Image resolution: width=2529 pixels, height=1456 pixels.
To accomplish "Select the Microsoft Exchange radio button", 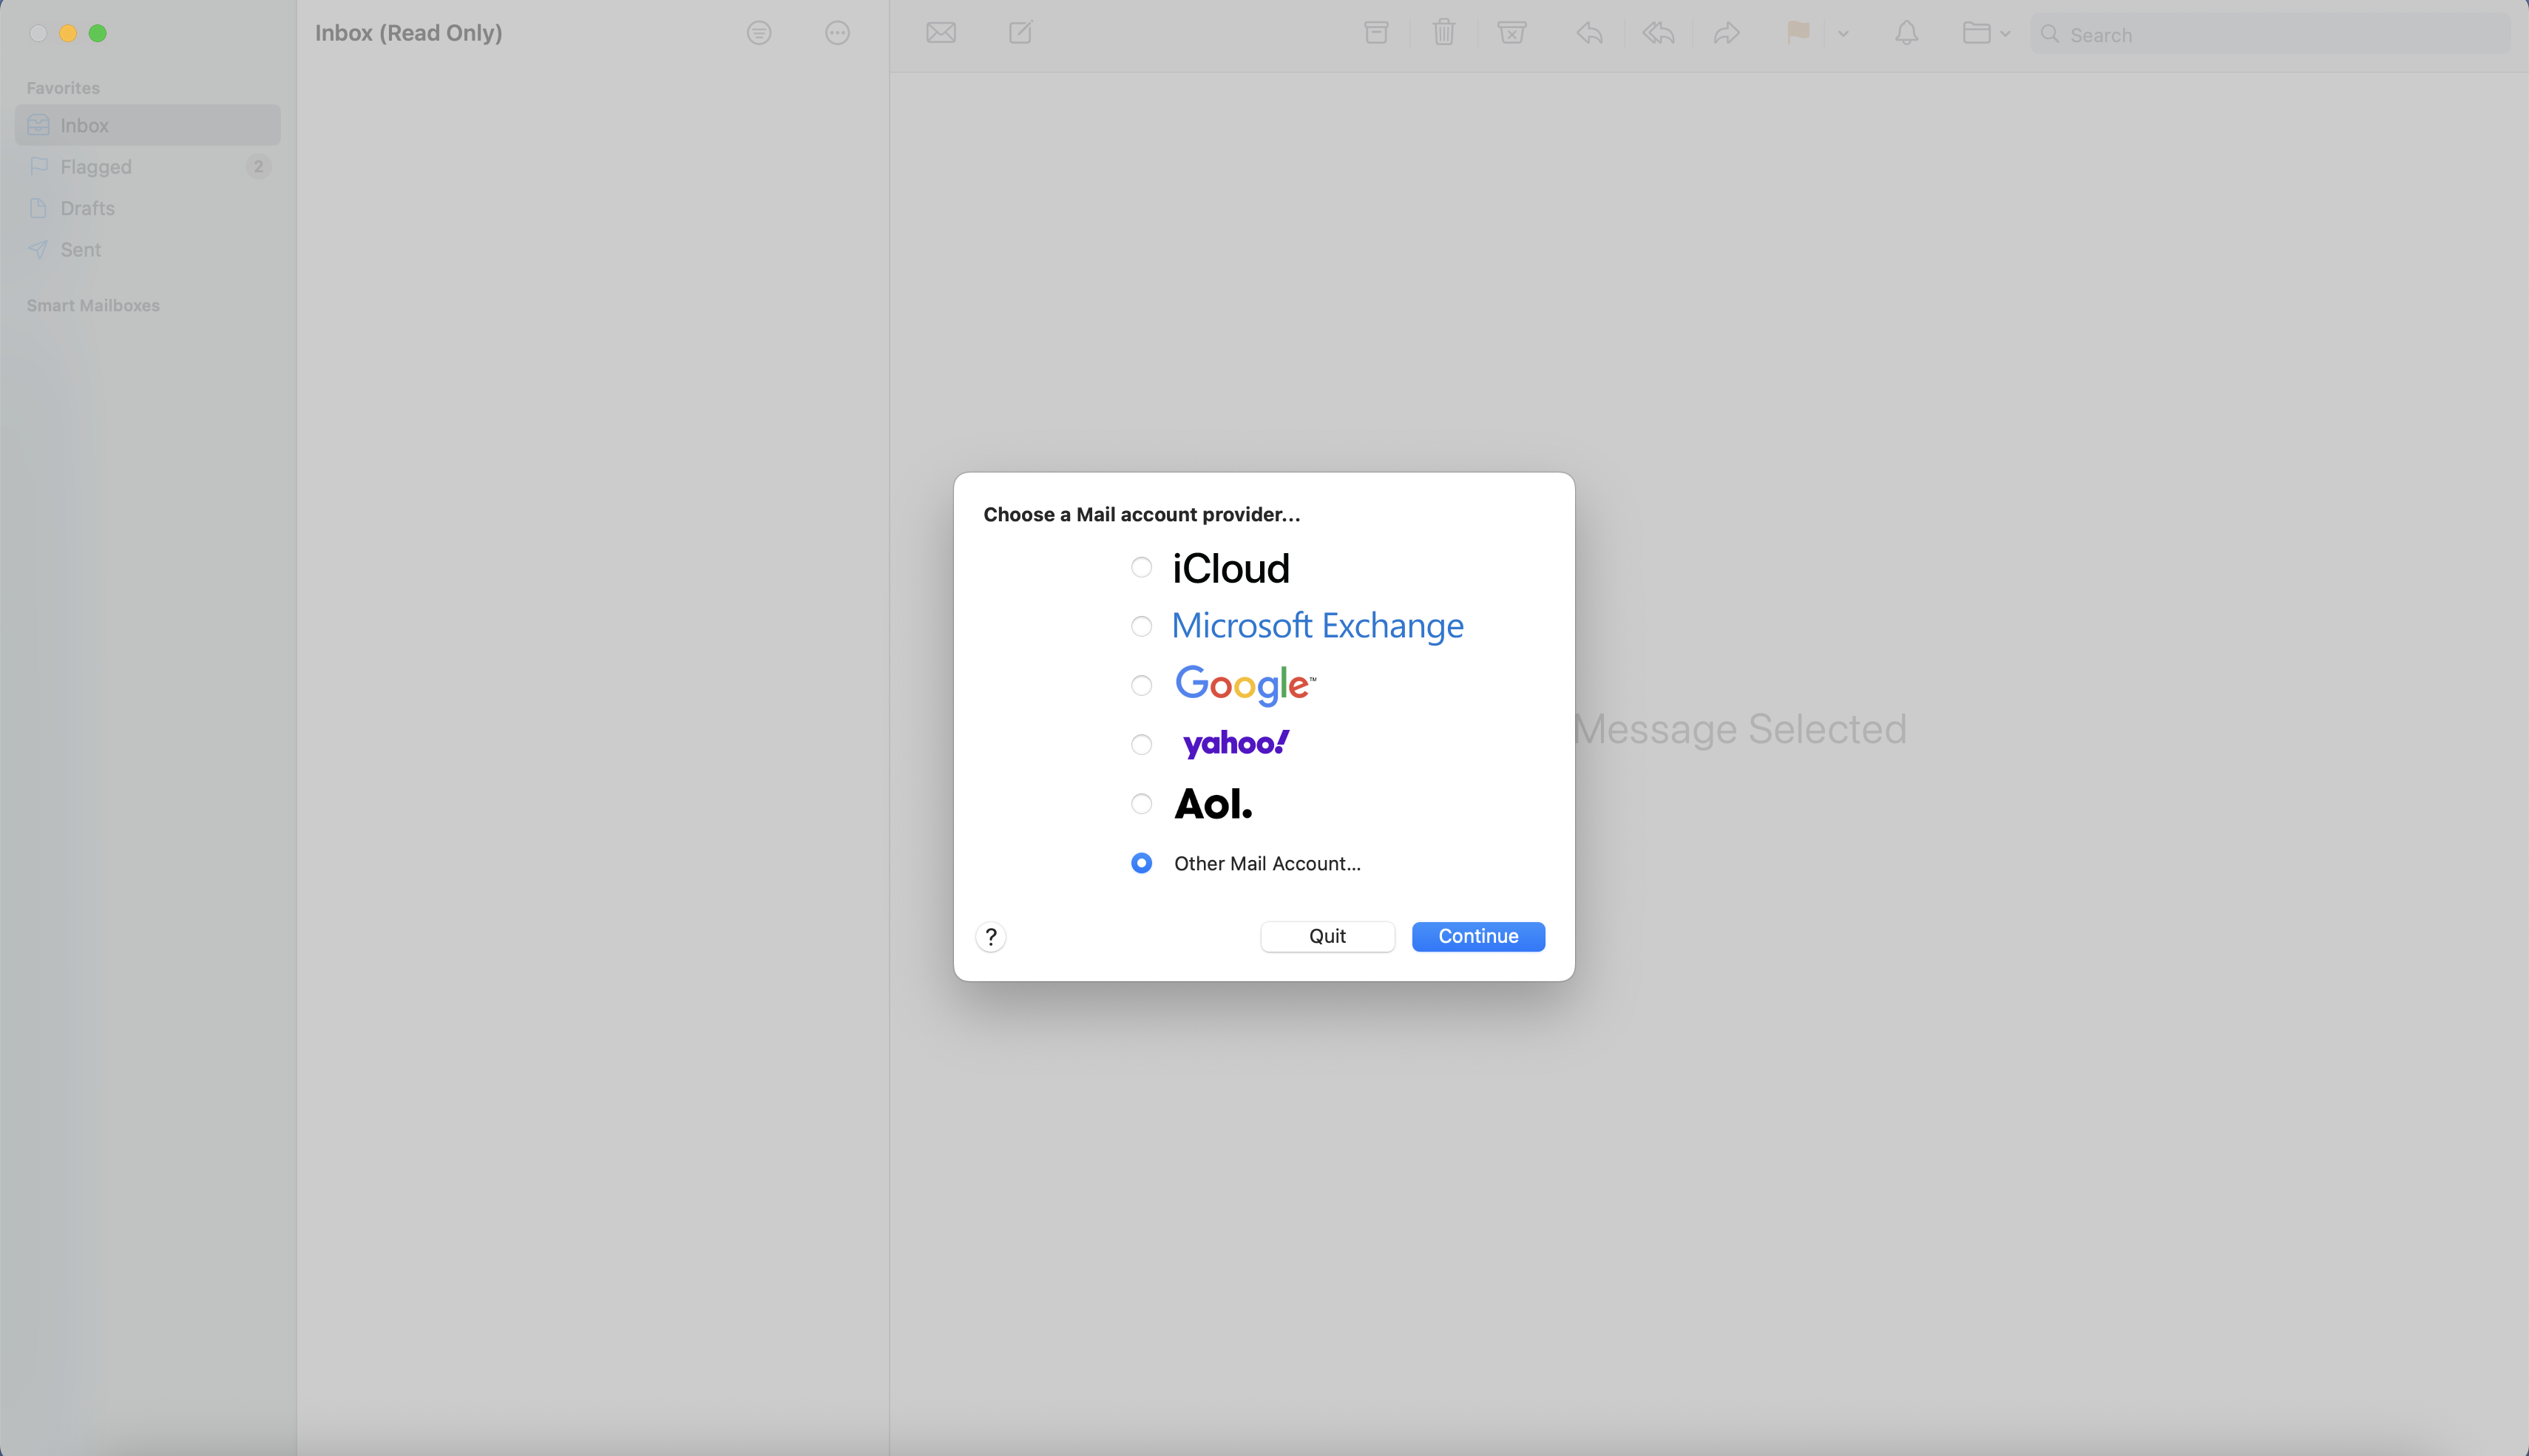I will [x=1141, y=626].
